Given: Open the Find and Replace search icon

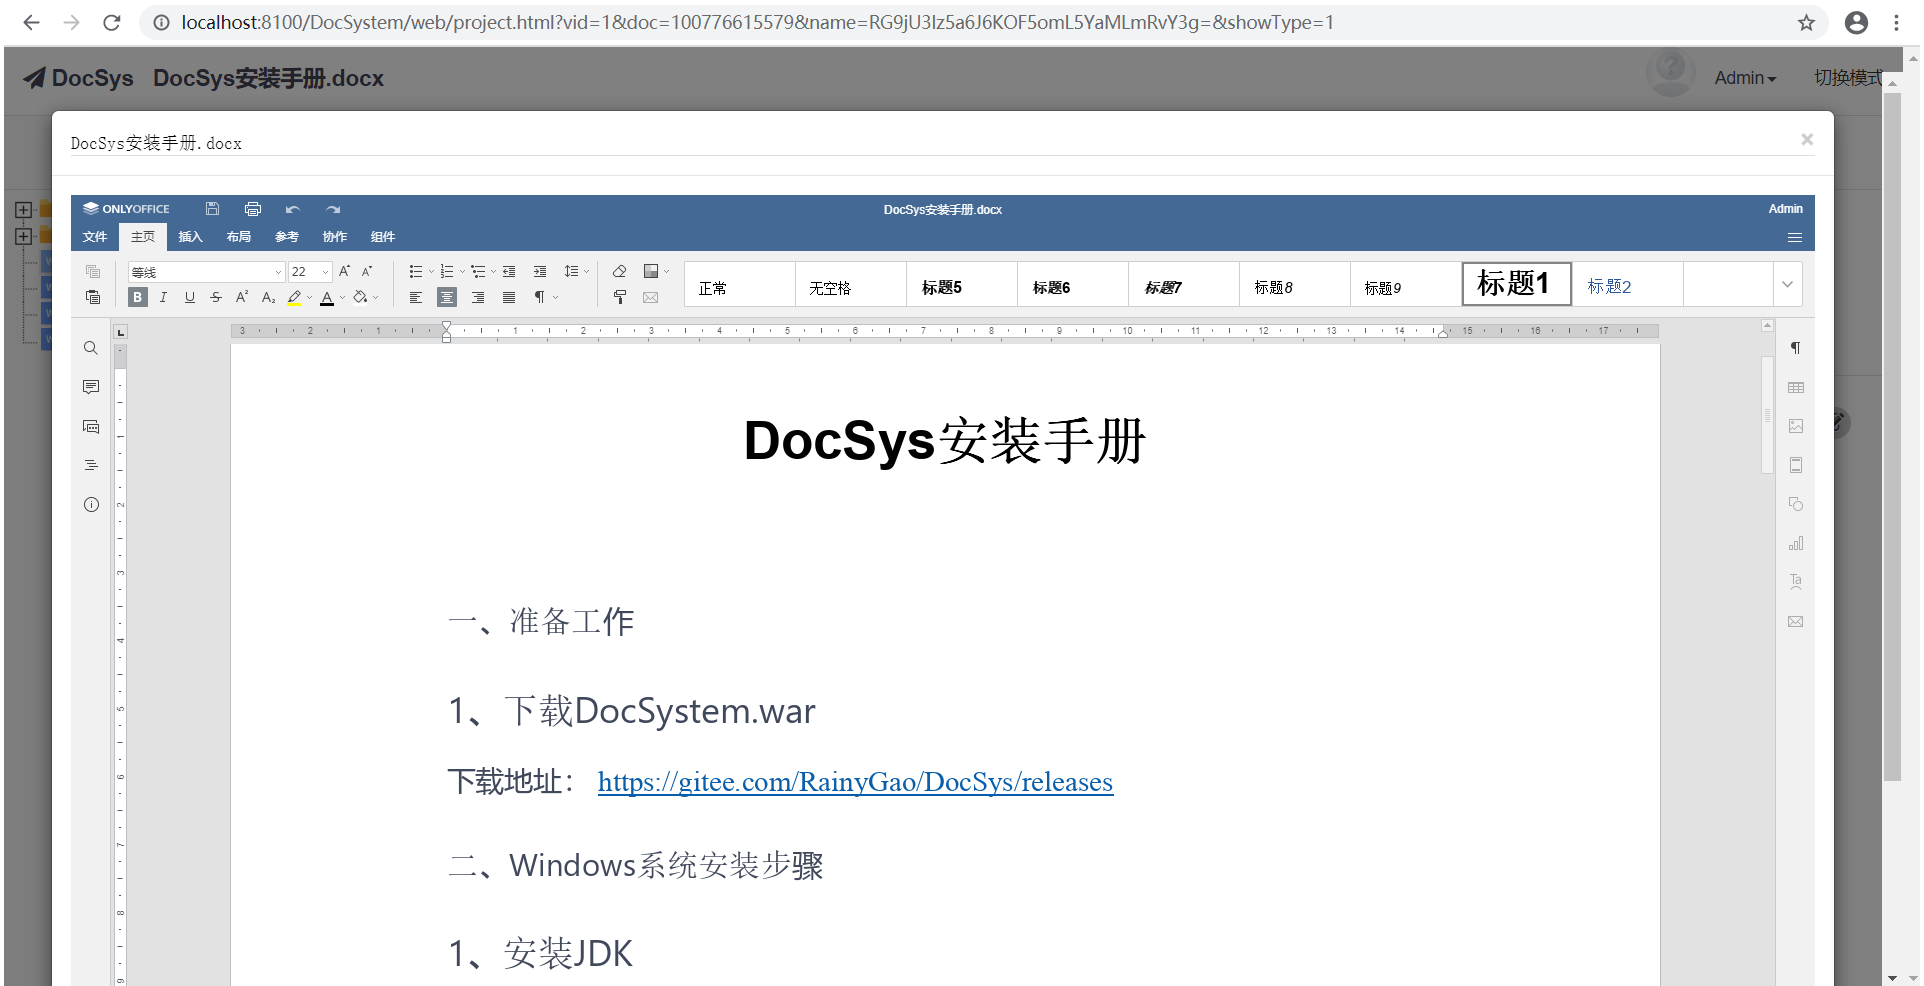Looking at the screenshot, I should tap(91, 348).
